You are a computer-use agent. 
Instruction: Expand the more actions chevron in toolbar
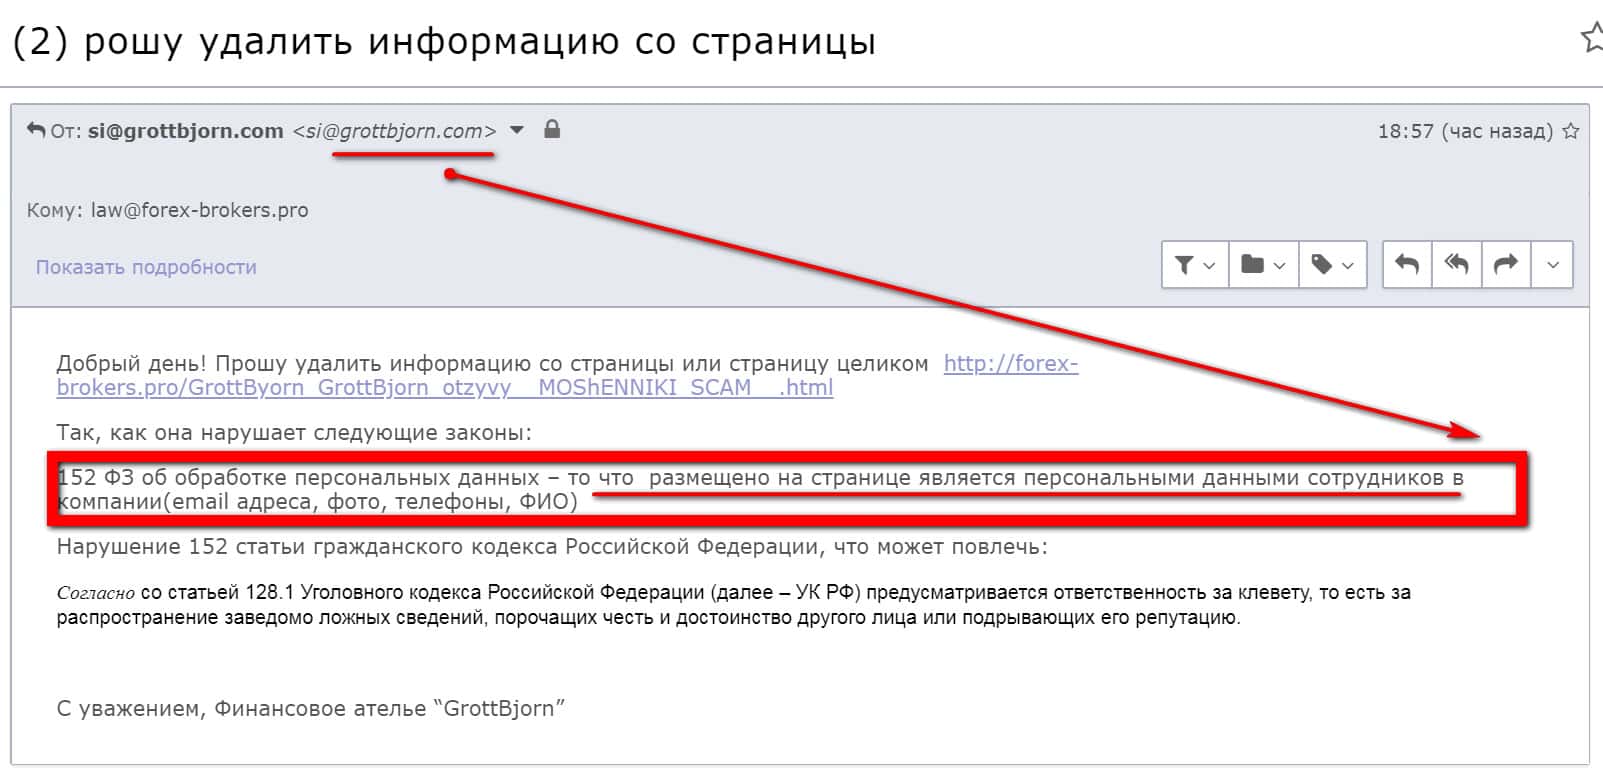point(1552,265)
